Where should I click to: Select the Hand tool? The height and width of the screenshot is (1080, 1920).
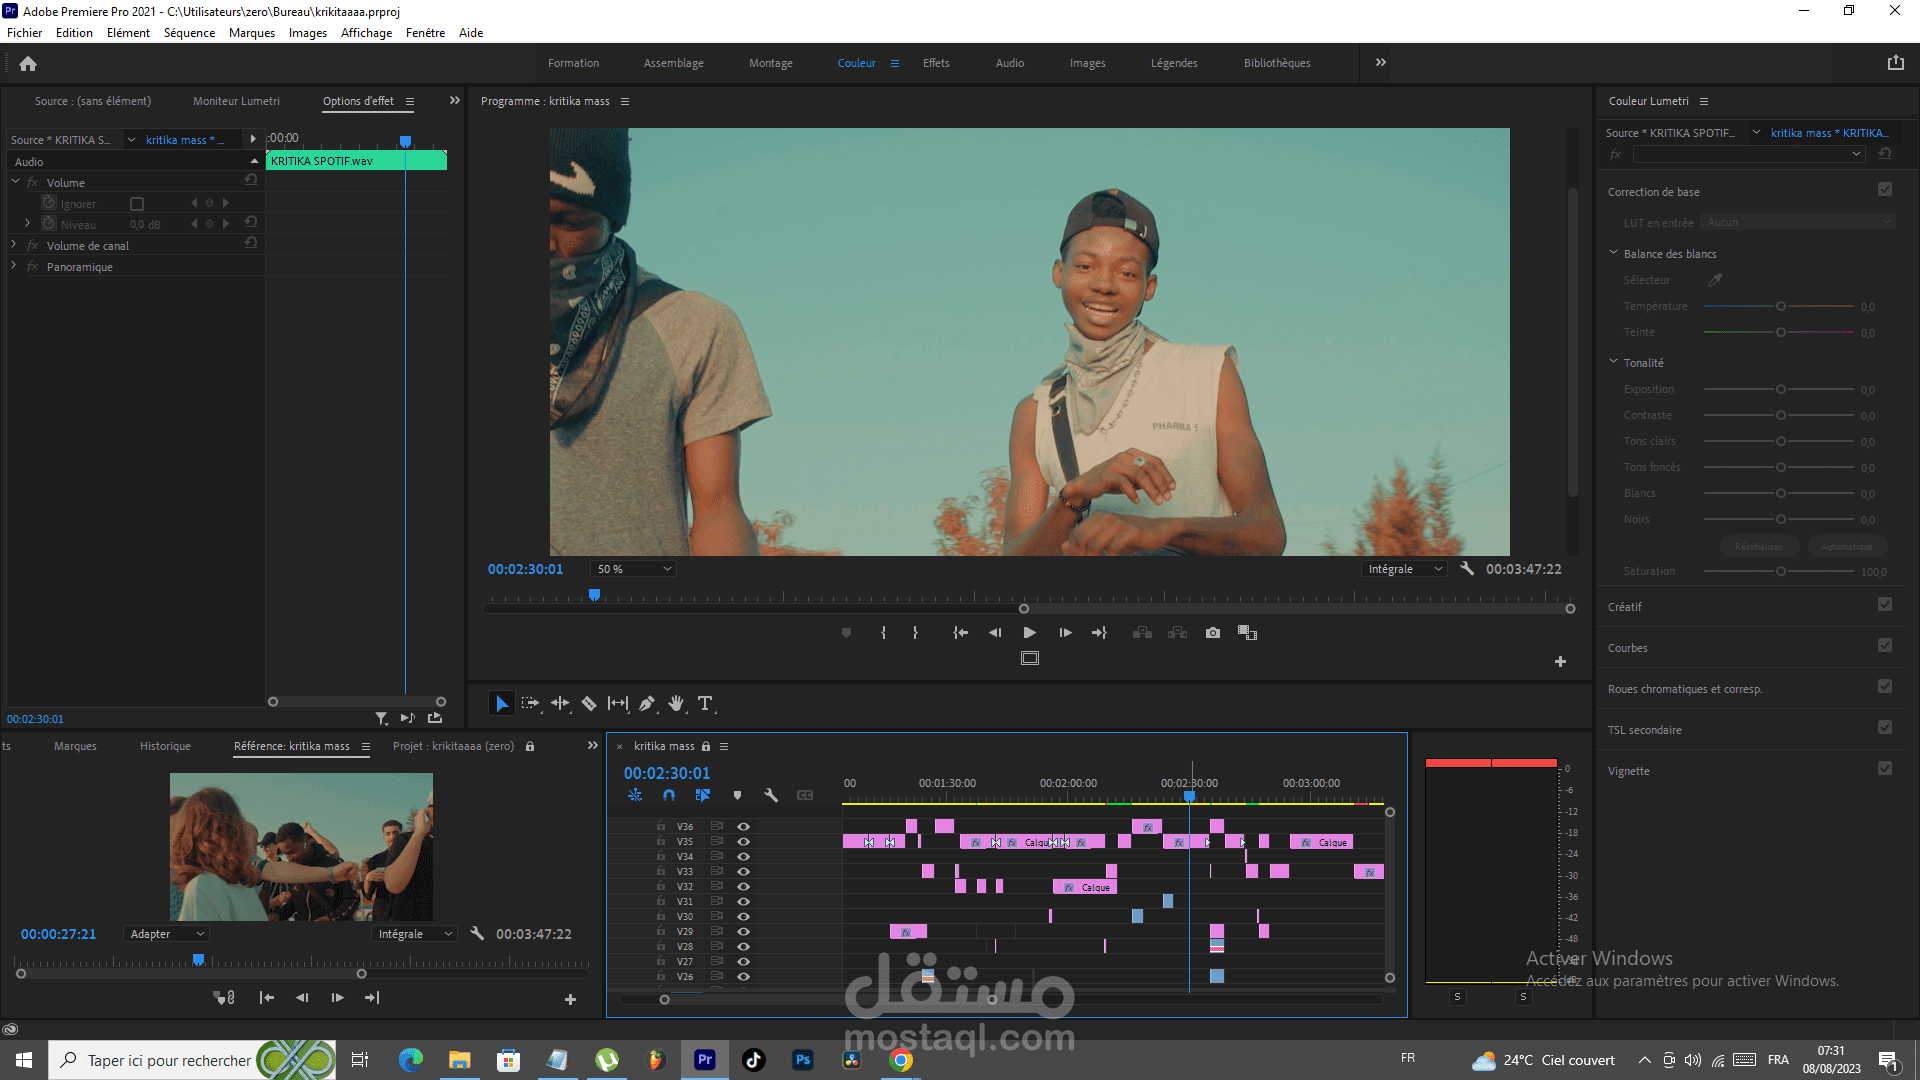(x=676, y=704)
